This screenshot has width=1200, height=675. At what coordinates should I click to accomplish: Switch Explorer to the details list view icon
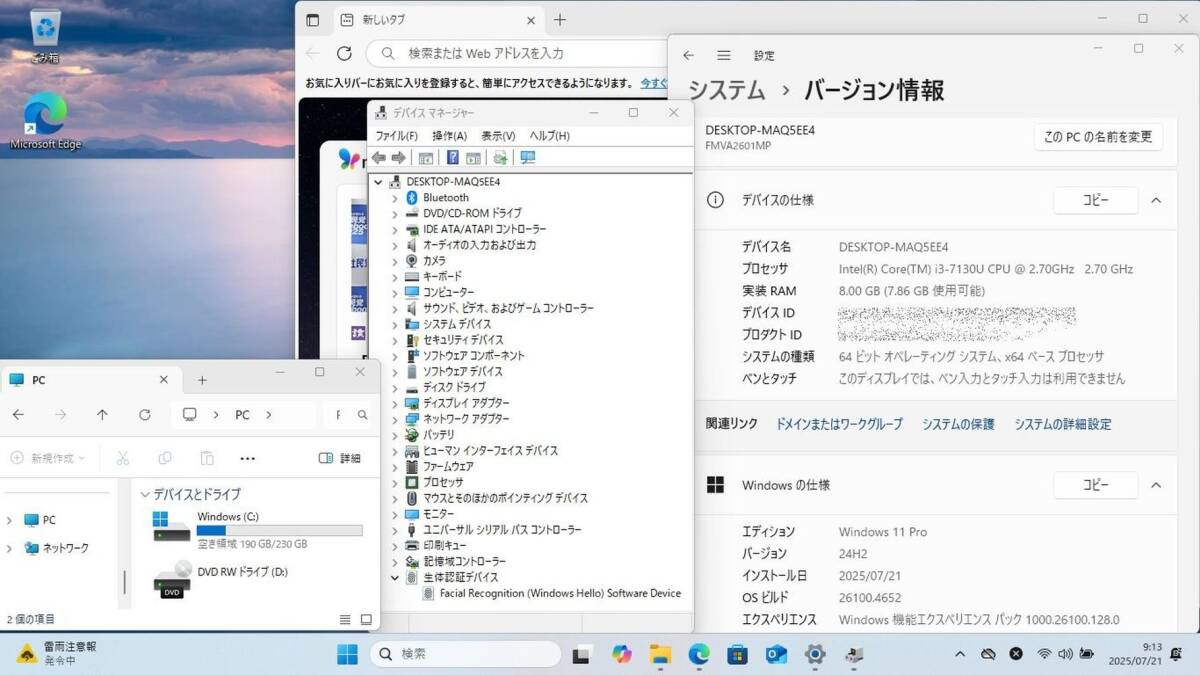(x=345, y=620)
